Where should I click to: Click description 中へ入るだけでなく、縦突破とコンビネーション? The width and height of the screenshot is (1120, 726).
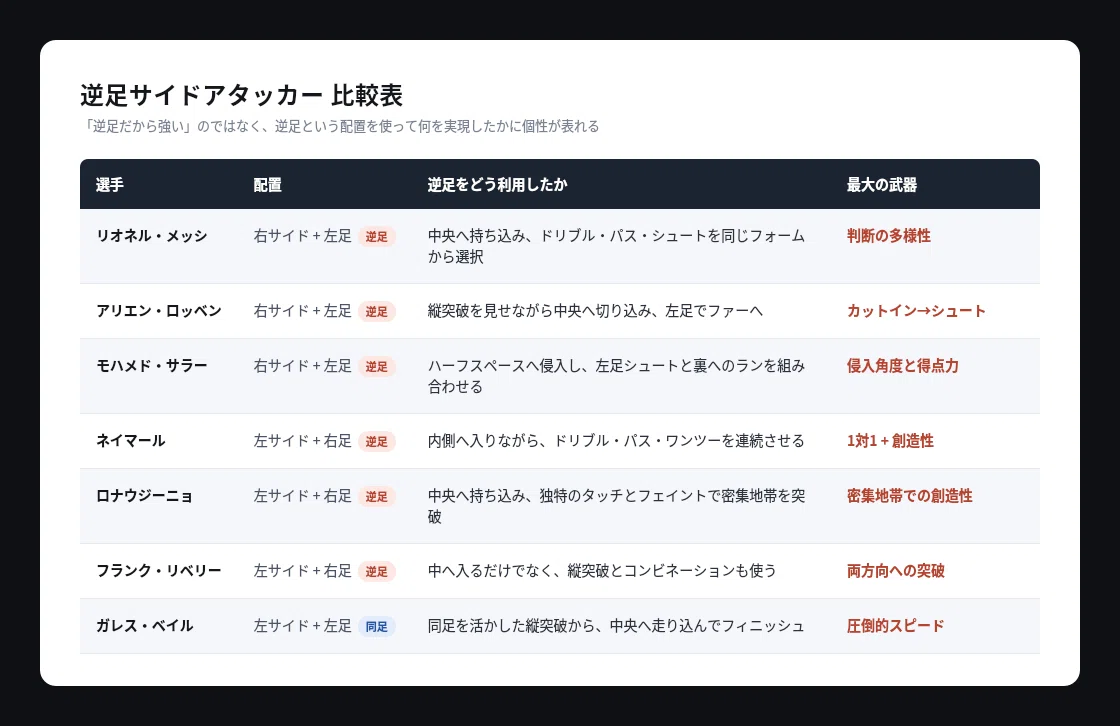(x=602, y=571)
